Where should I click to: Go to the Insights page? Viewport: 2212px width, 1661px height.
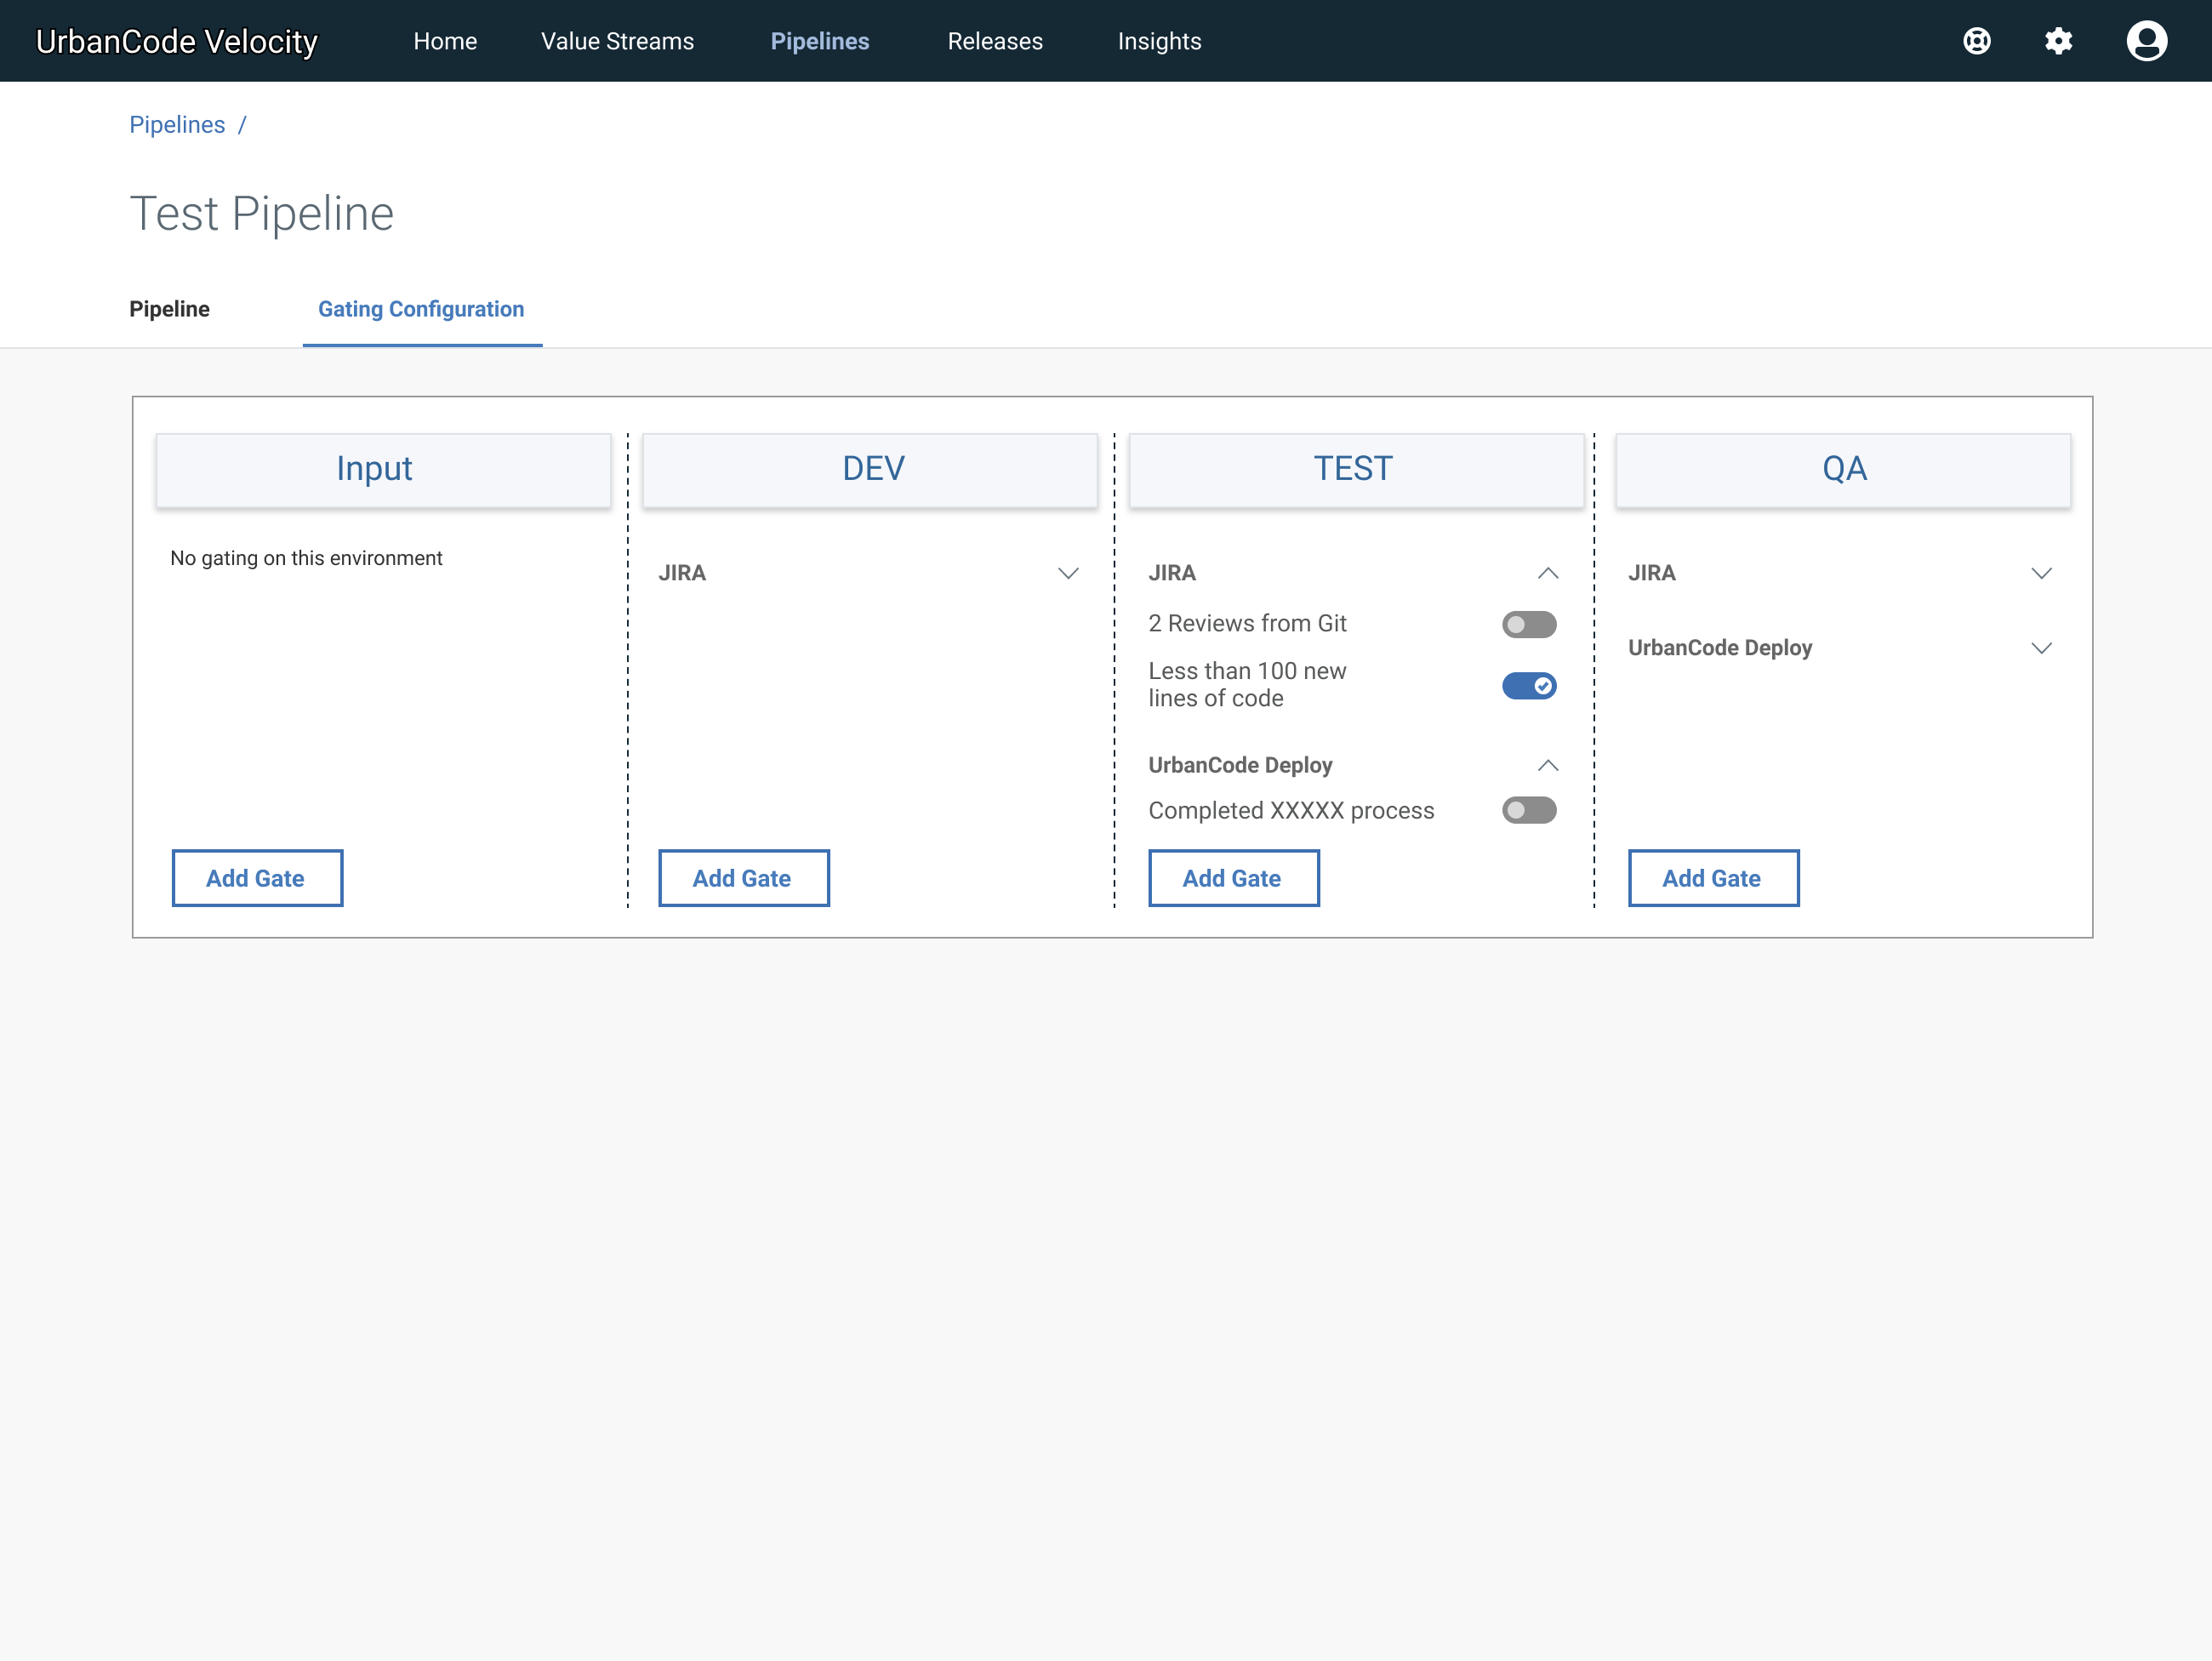(x=1159, y=41)
